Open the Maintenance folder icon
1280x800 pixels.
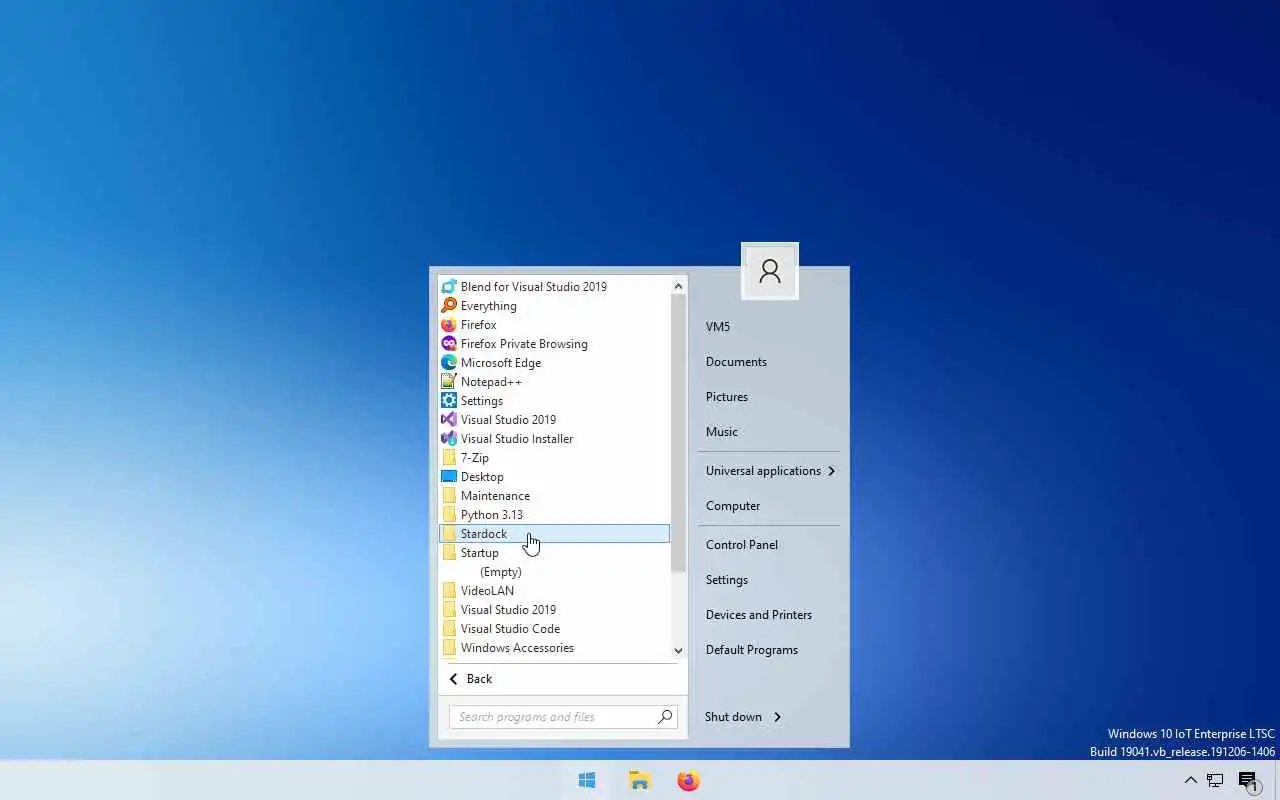[x=449, y=496]
